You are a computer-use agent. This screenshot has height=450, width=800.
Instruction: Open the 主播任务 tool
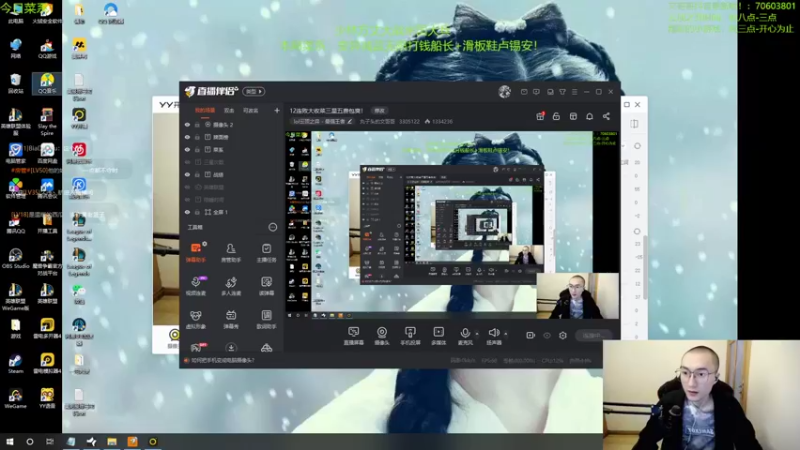click(266, 252)
